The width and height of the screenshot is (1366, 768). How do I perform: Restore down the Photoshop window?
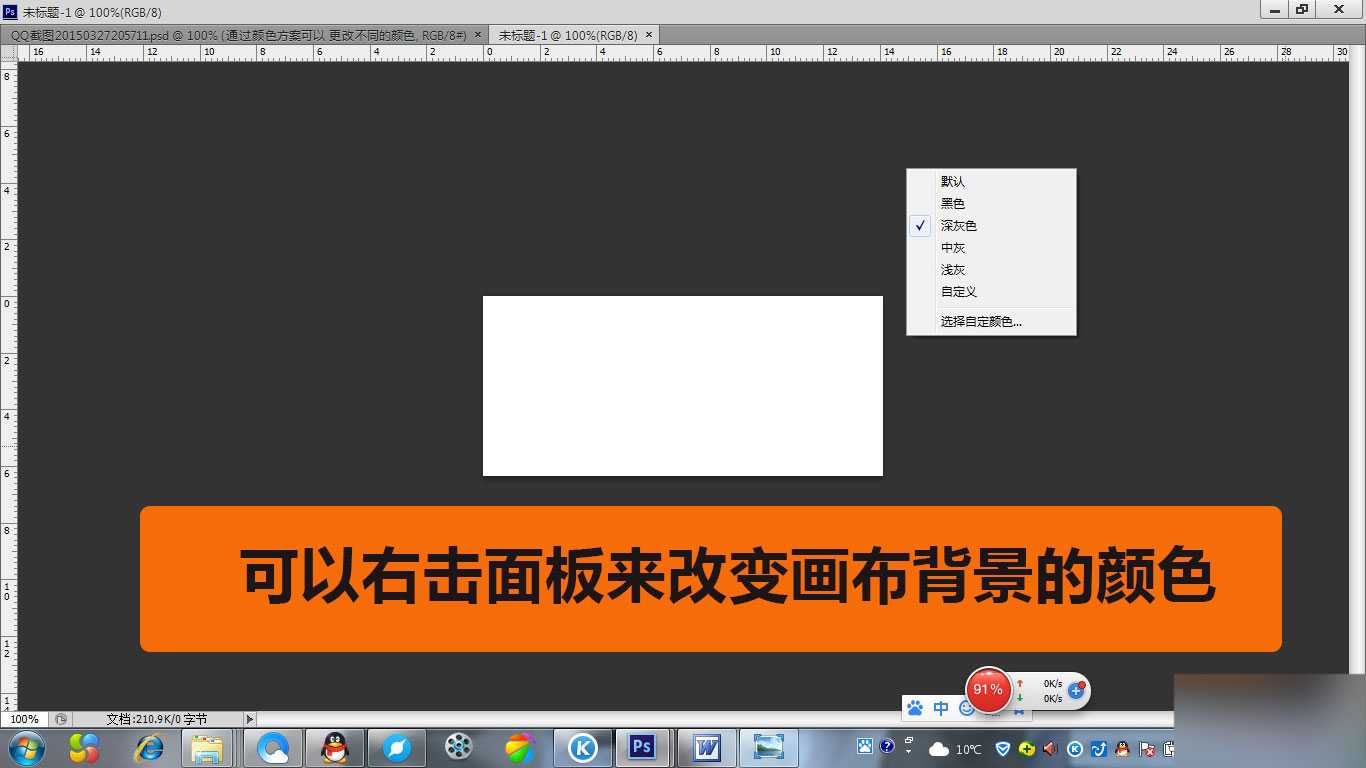tap(1301, 9)
